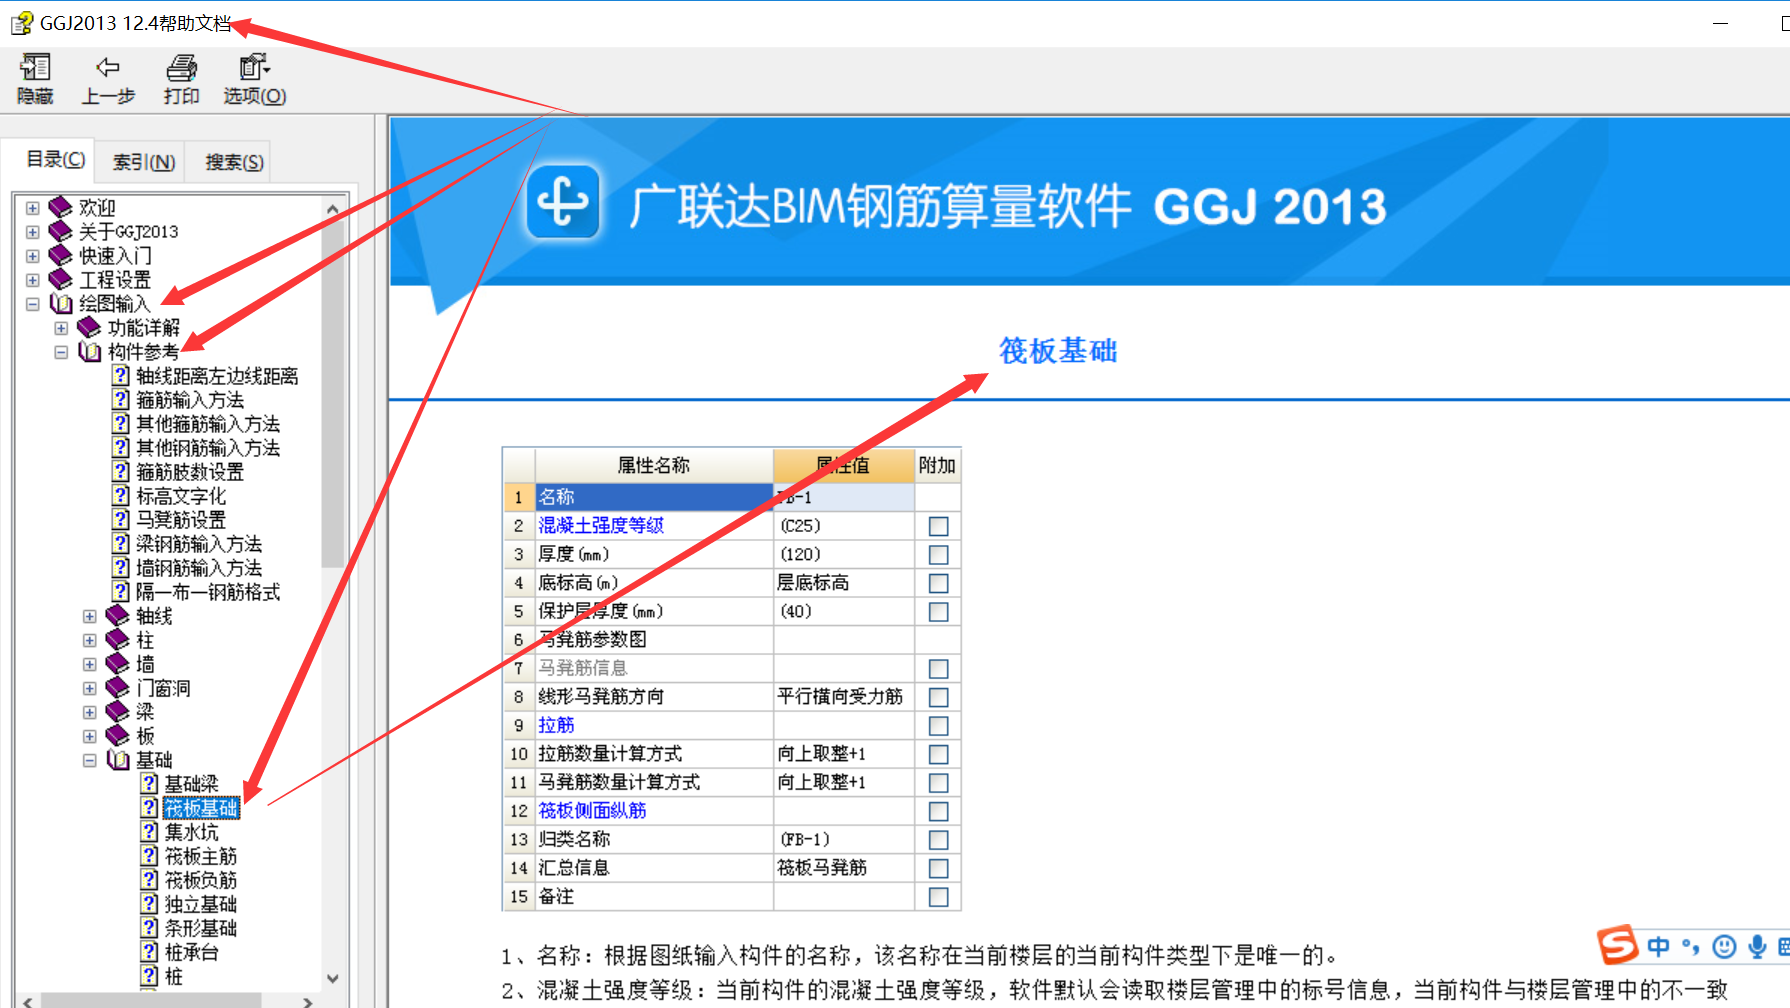
Task: Follow the 筏板侧面纵筋 link in table
Action: pyautogui.click(x=592, y=810)
